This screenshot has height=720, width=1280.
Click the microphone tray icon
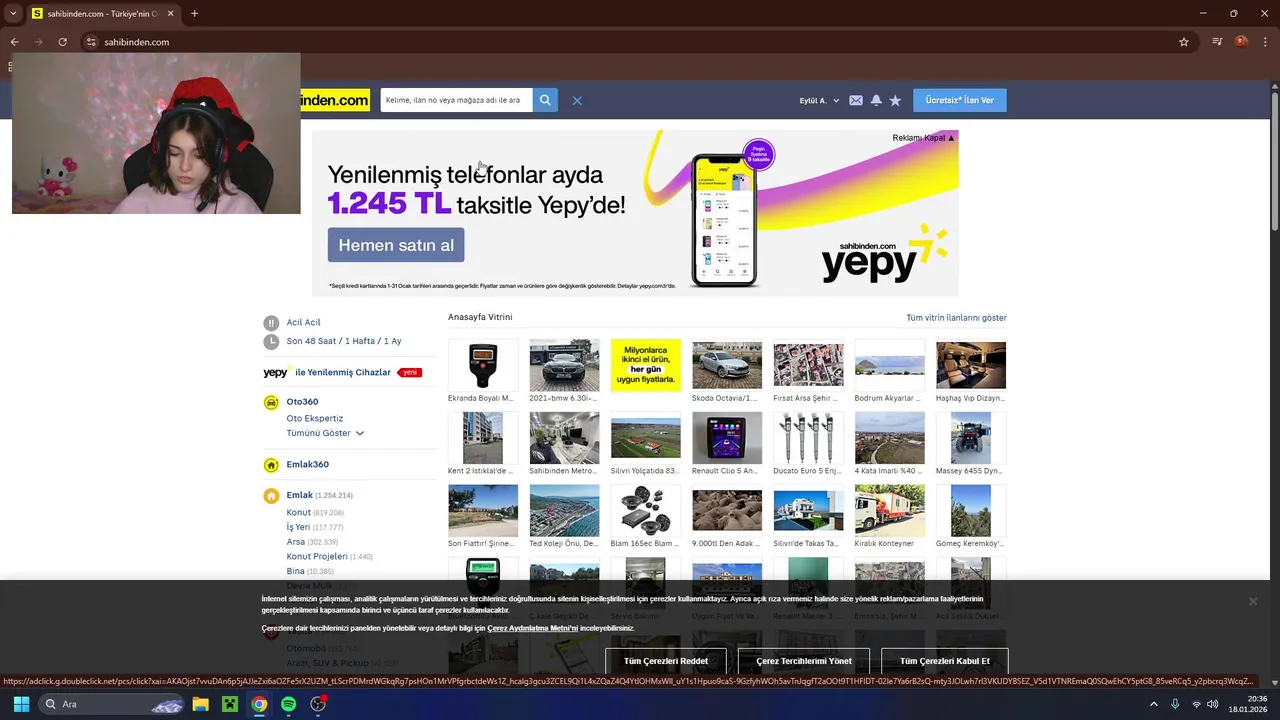[x=1175, y=704]
